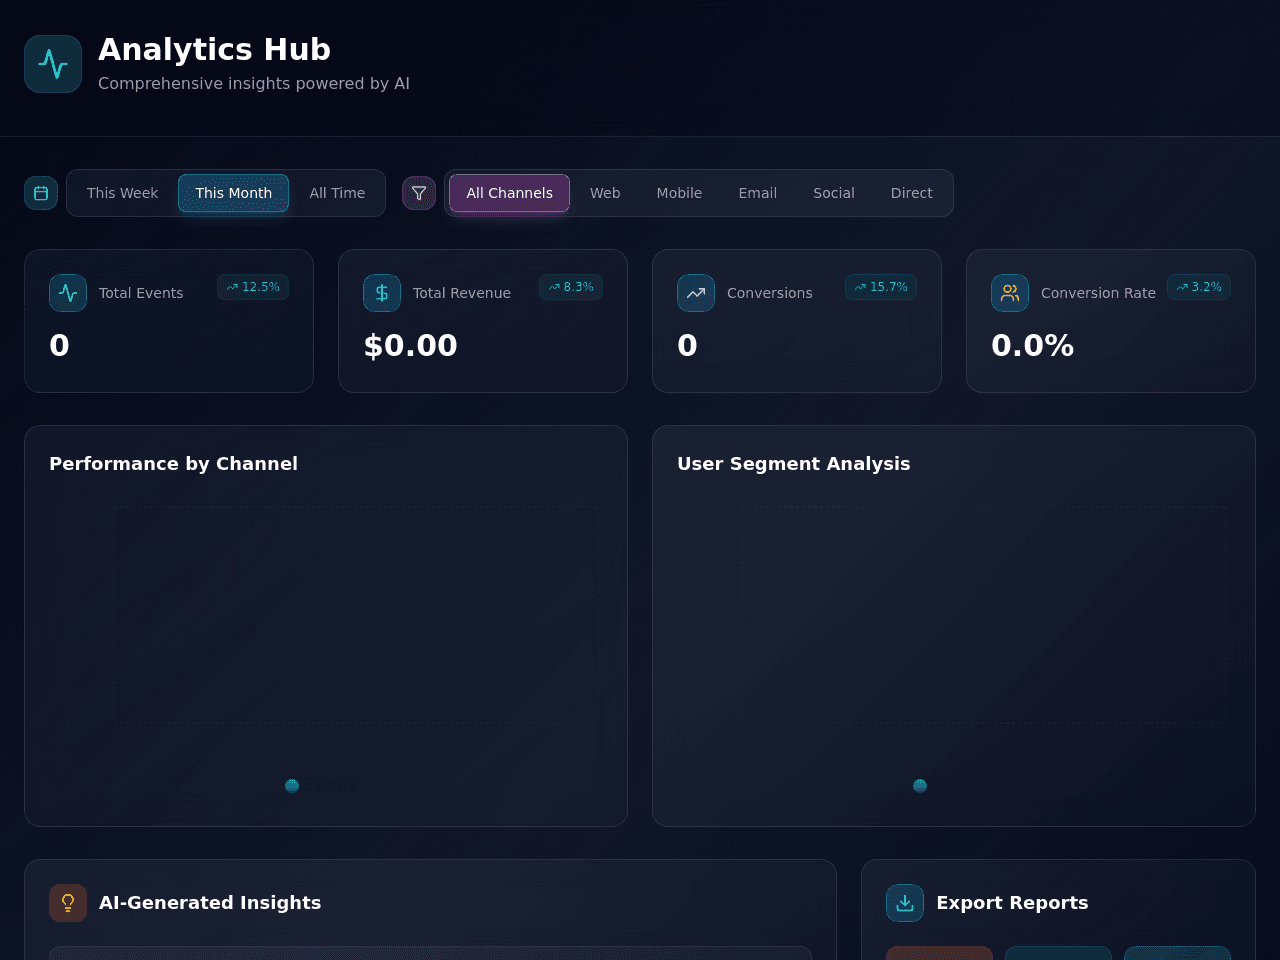
Task: Click the Analytics Hub pulse logo icon
Action: (x=53, y=64)
